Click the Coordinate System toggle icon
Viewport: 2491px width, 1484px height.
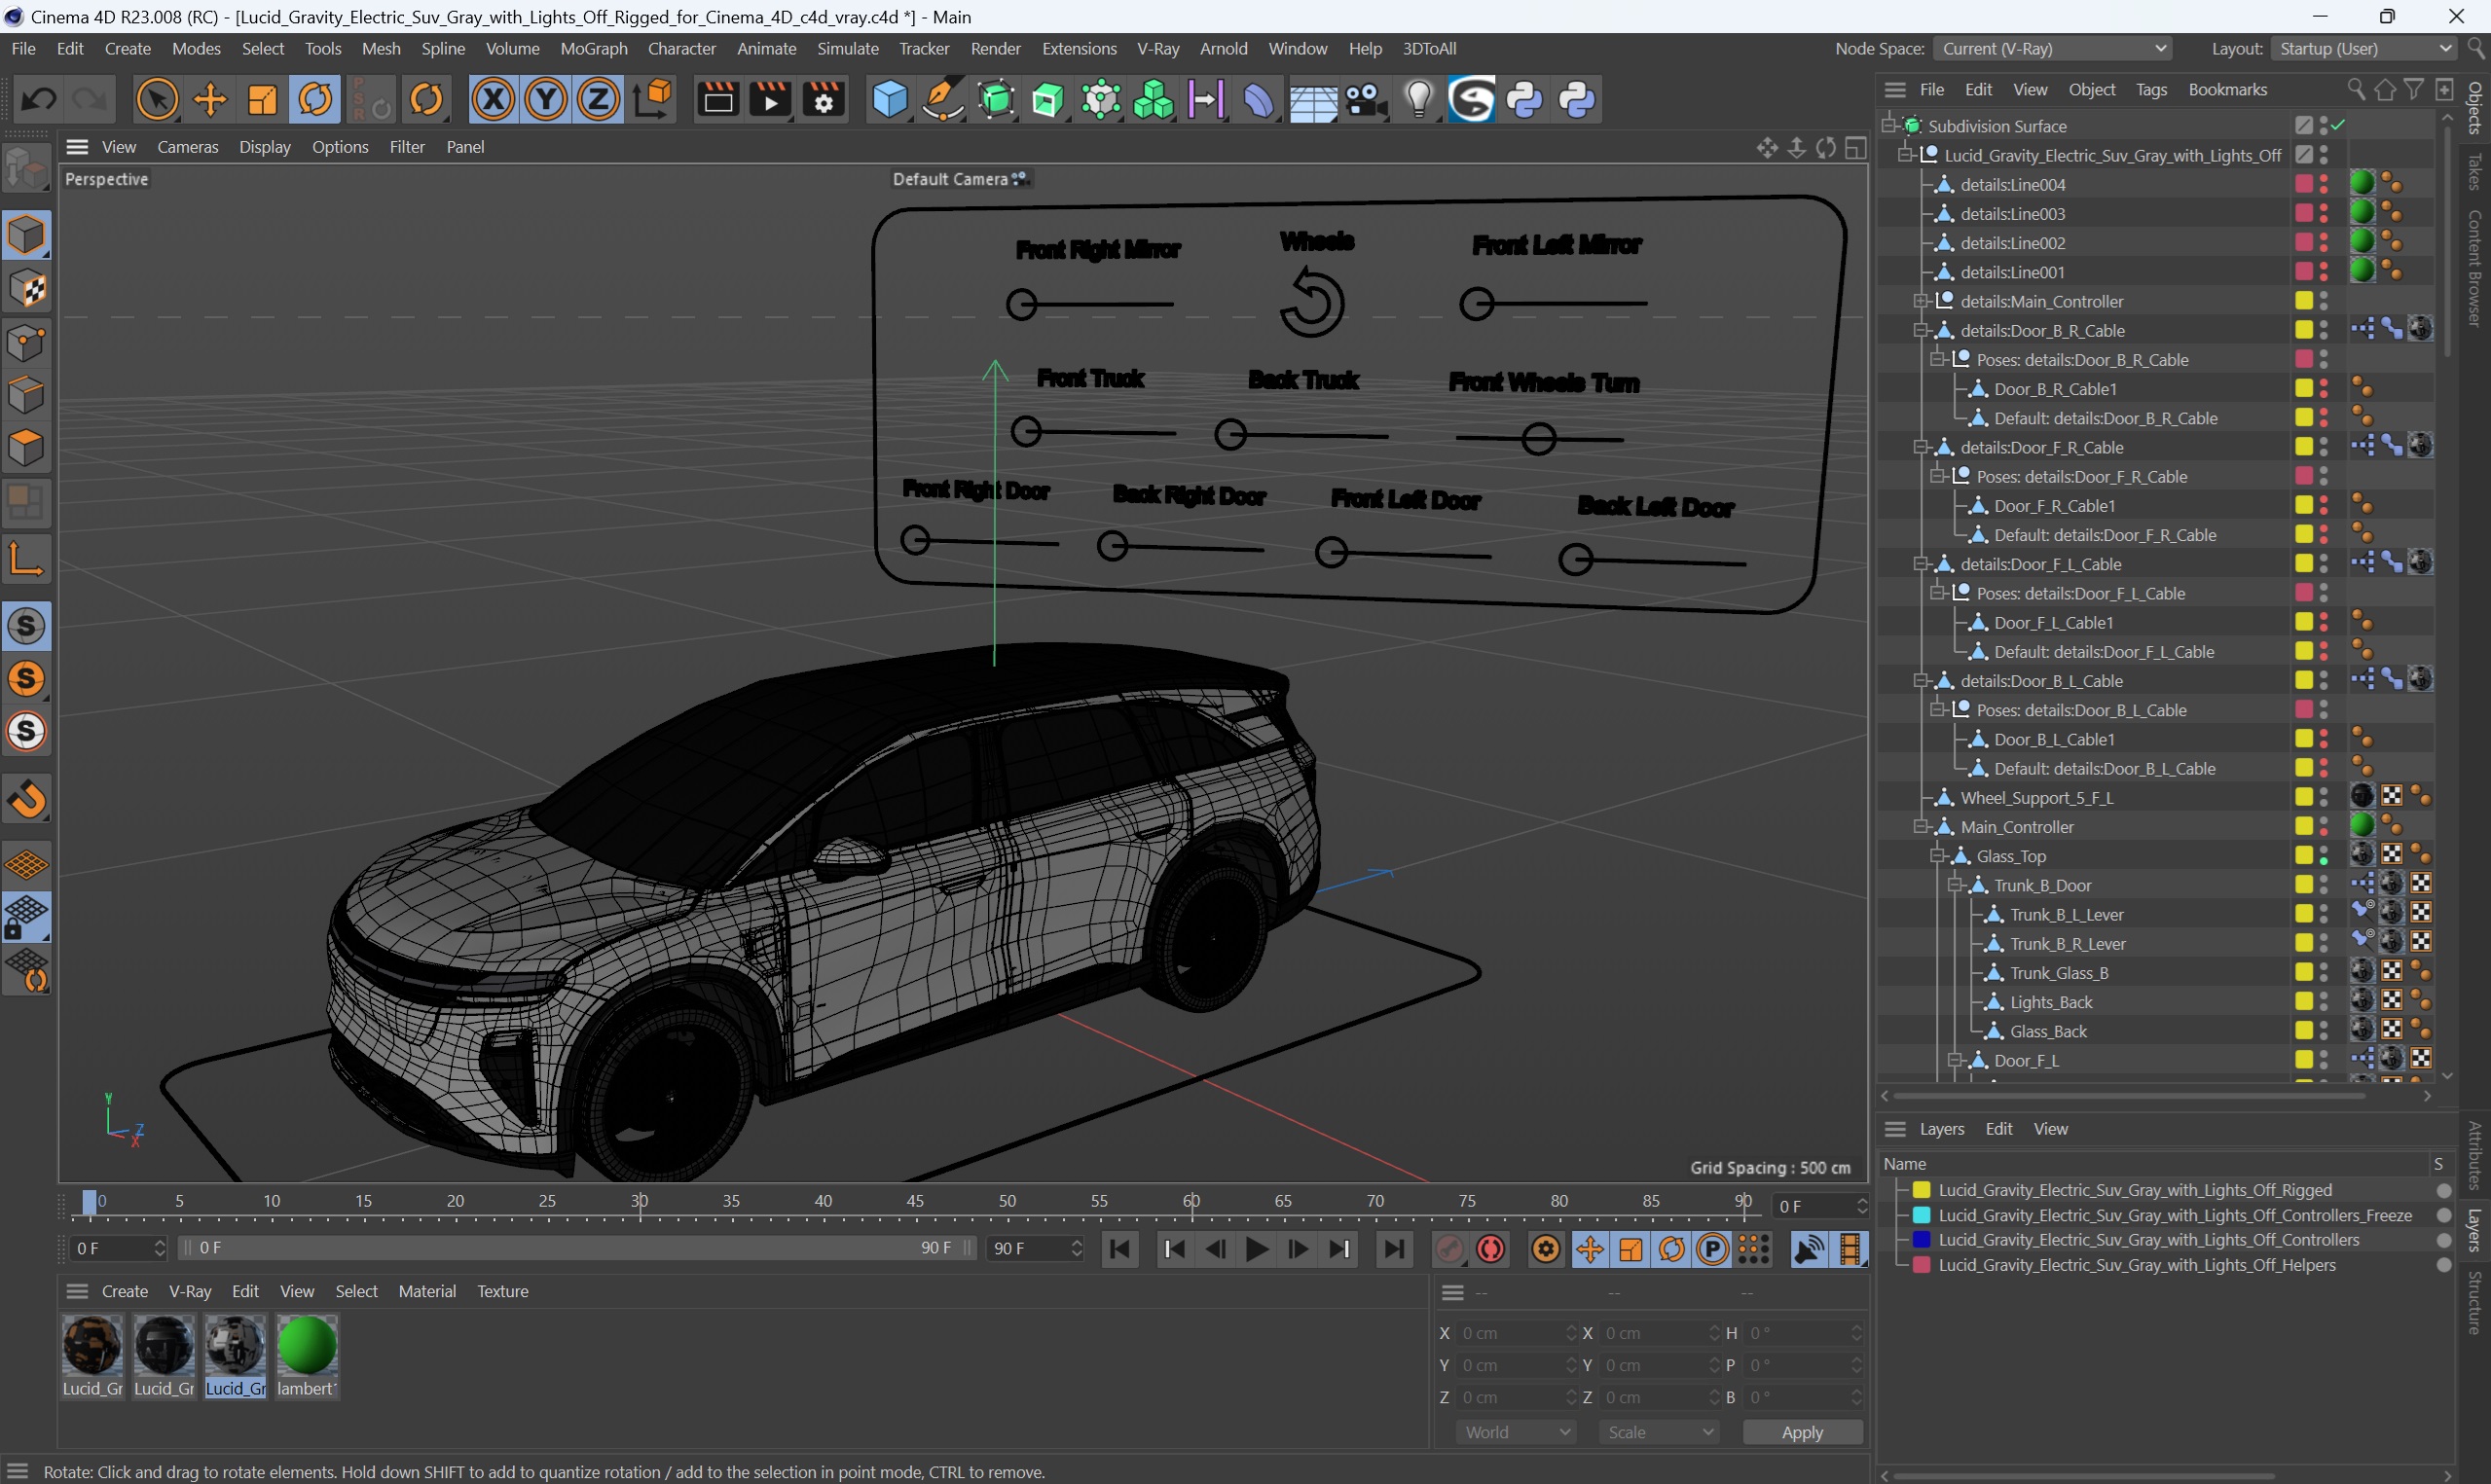[x=652, y=100]
